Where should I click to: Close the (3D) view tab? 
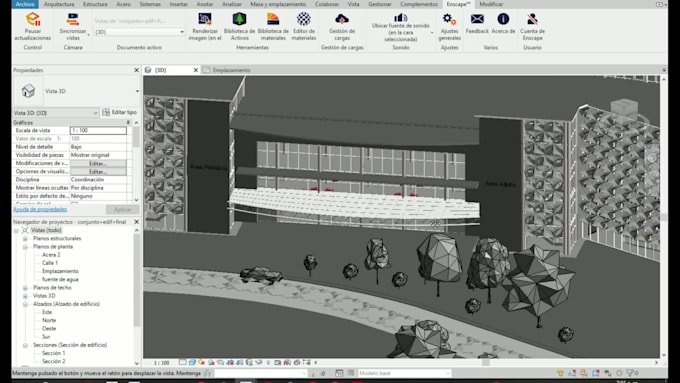pos(196,70)
